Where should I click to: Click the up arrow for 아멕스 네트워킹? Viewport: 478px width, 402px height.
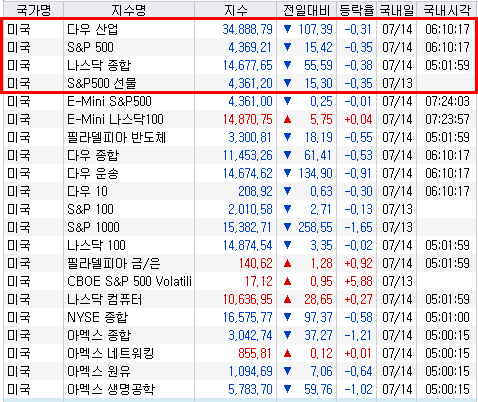point(287,353)
